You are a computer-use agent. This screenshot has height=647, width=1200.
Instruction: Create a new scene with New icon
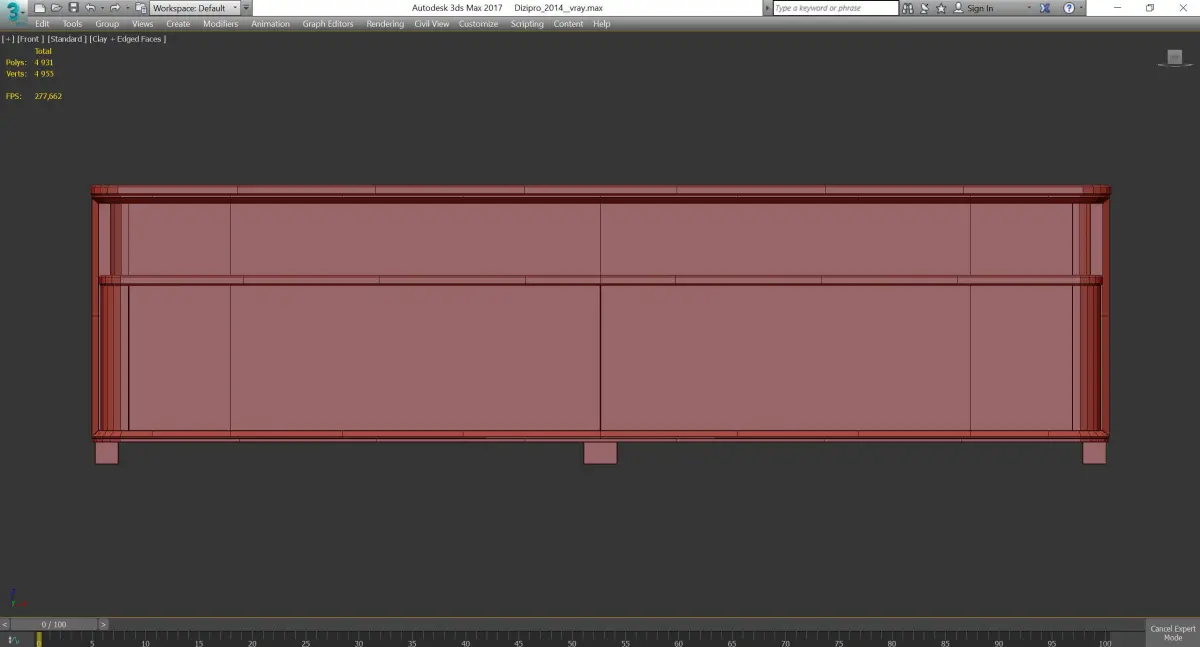[40, 8]
